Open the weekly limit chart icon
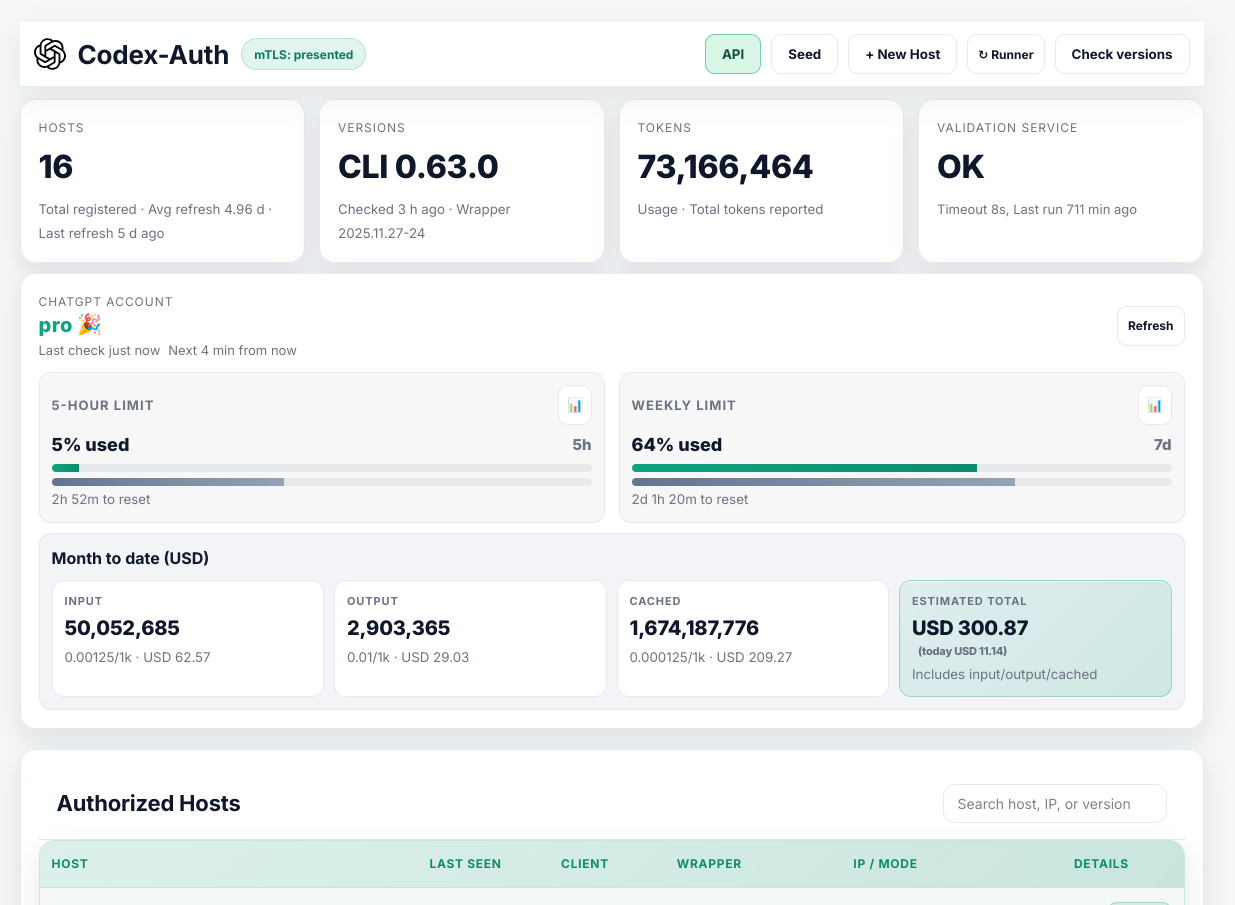The height and width of the screenshot is (905, 1235). (x=1155, y=405)
